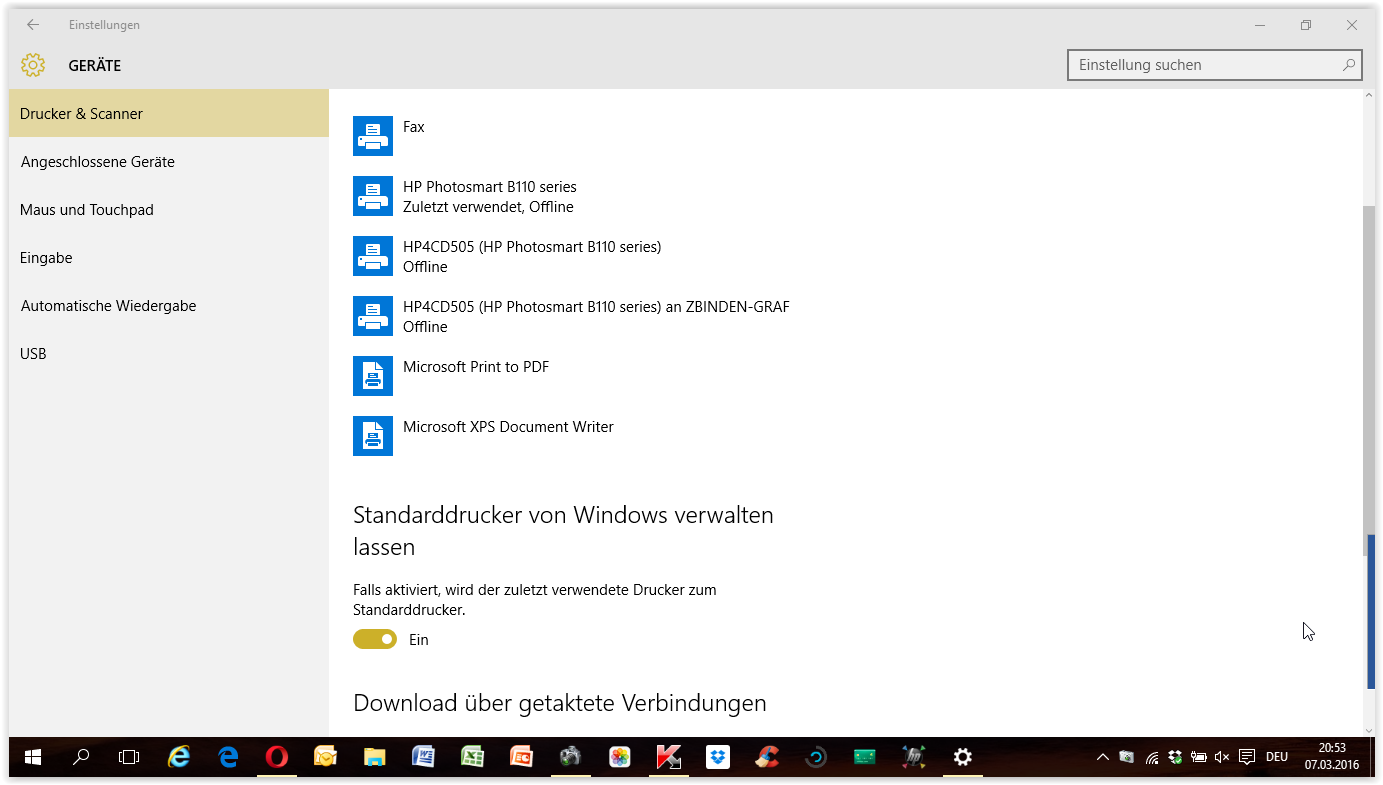The width and height of the screenshot is (1383, 785).
Task: Focus the 'Einstellung suchen' search field
Action: [x=1215, y=65]
